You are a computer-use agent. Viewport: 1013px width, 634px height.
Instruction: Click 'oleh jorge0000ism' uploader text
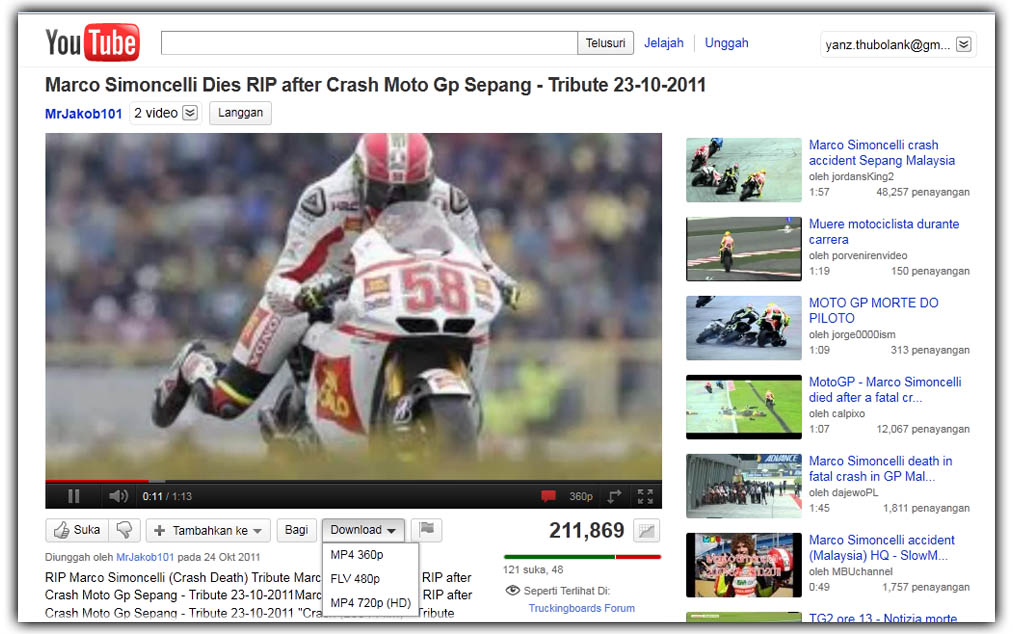pos(852,334)
